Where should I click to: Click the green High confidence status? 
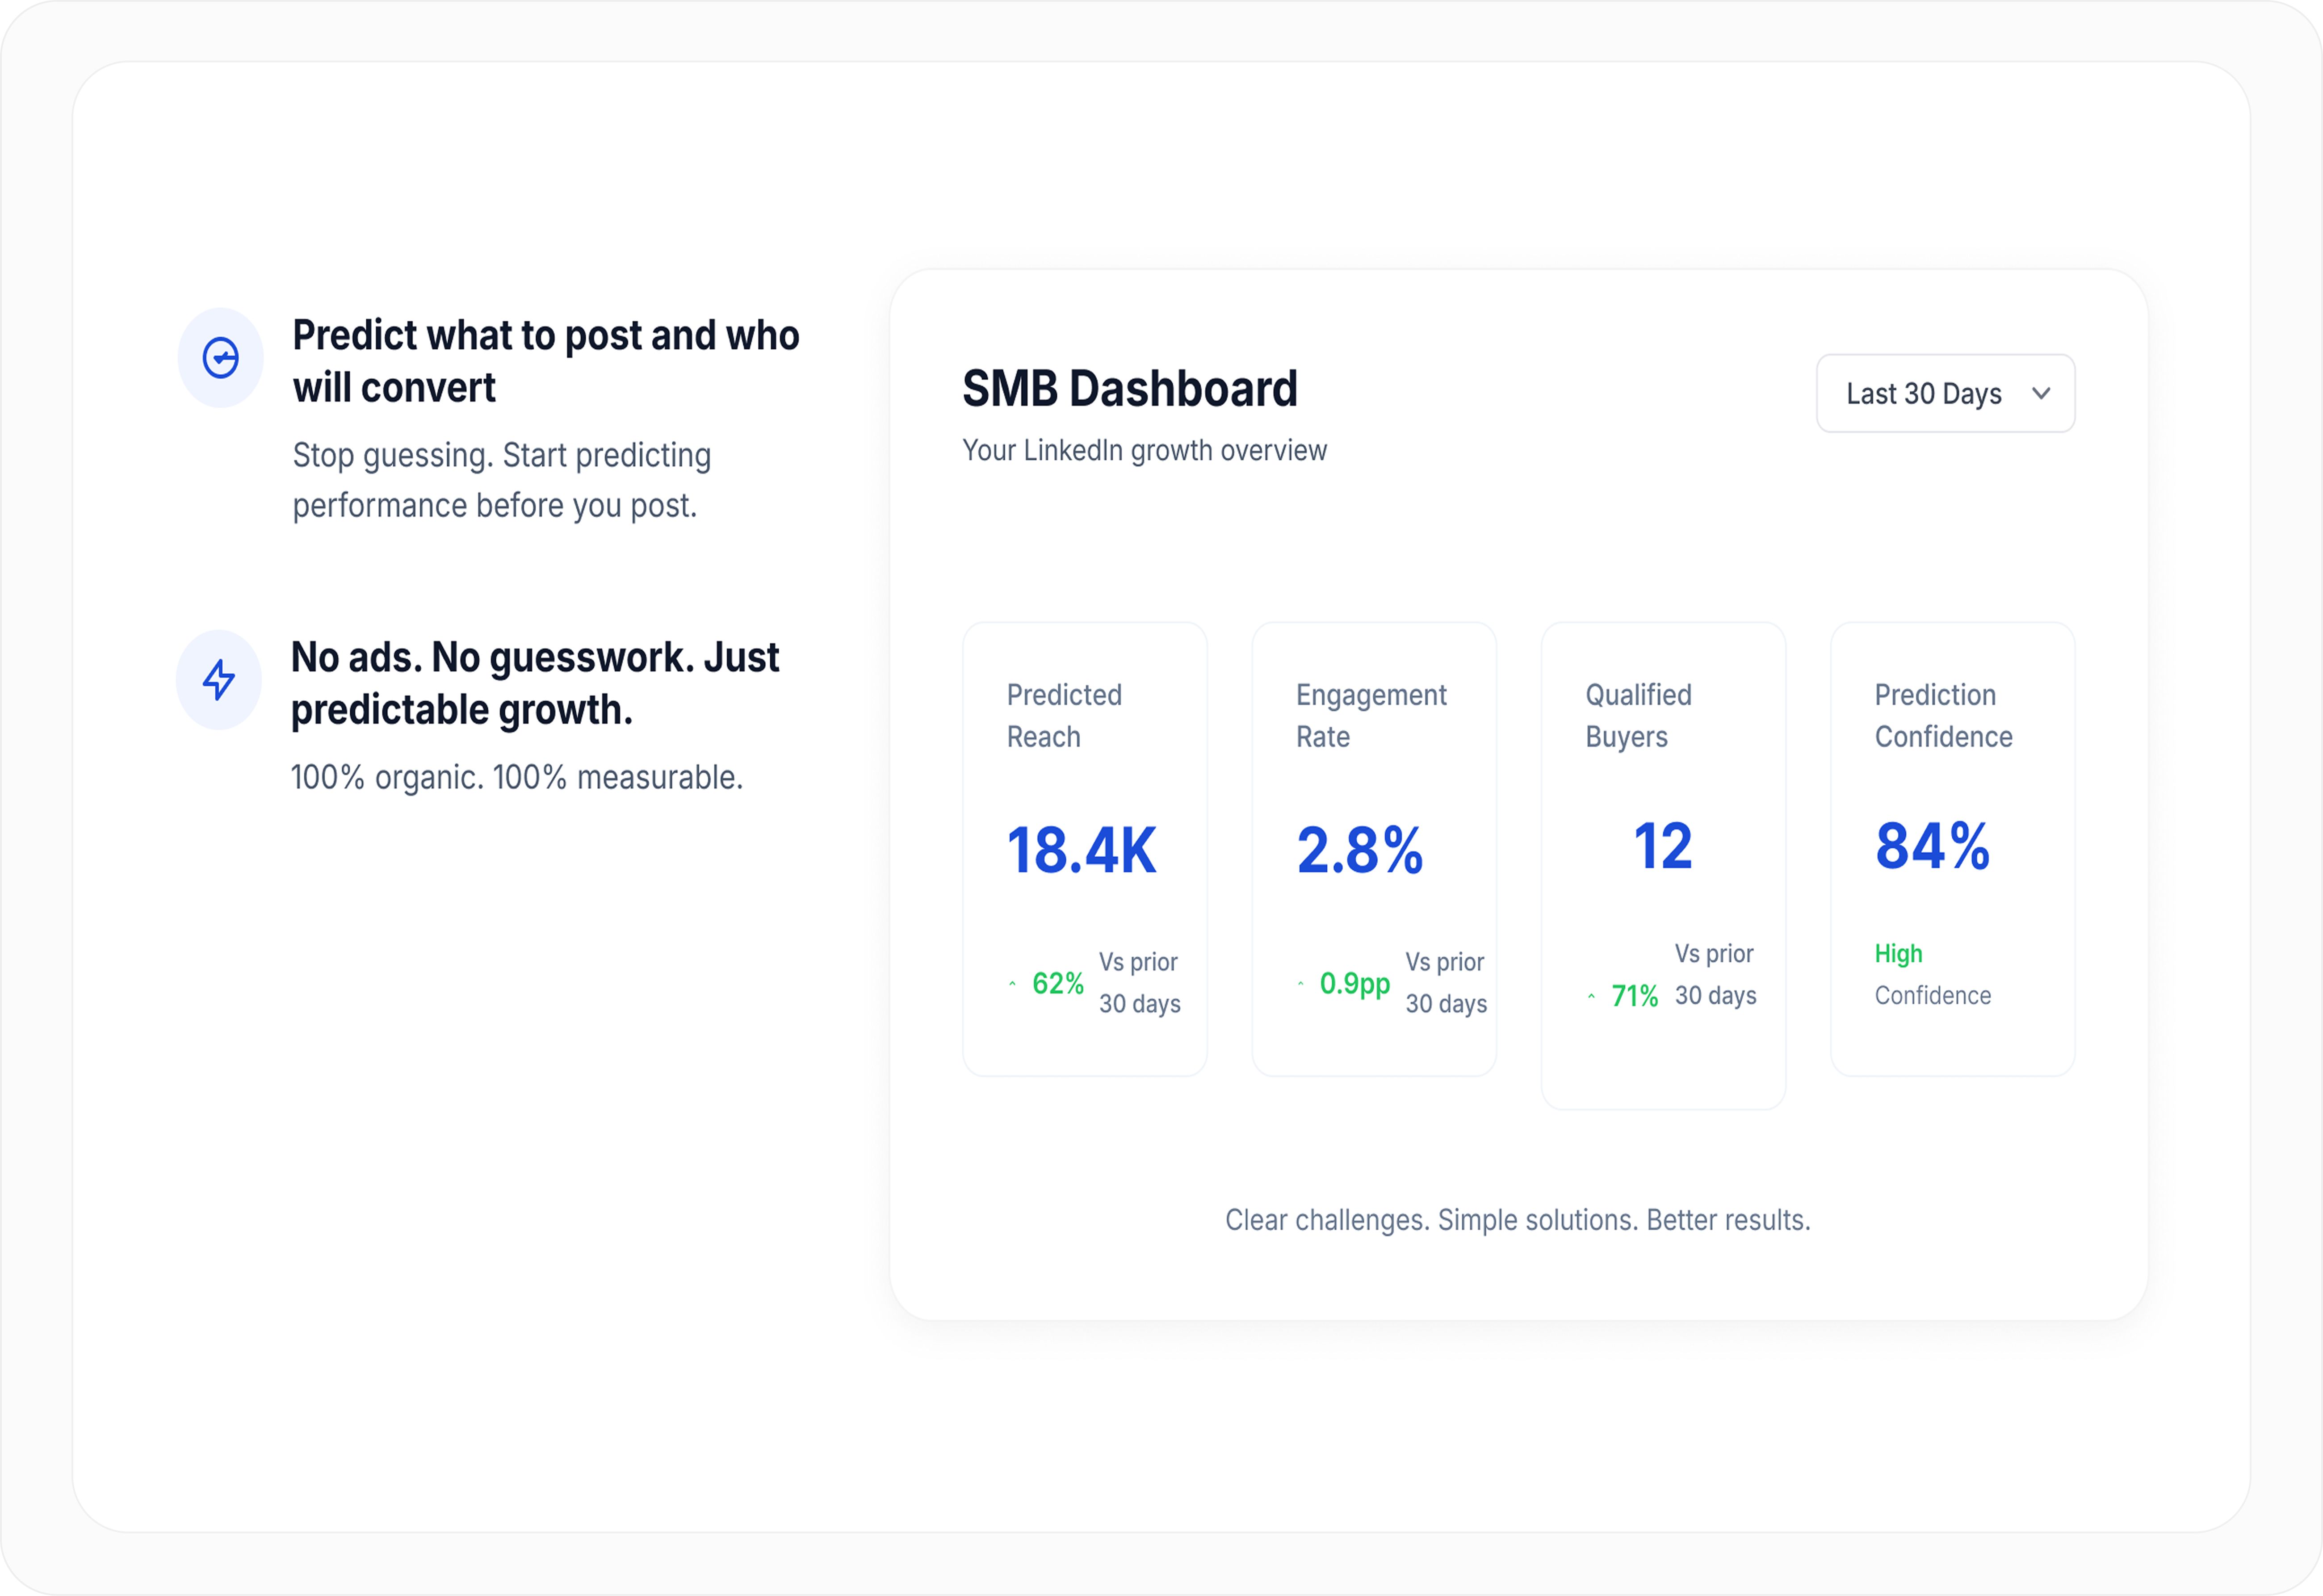[x=1898, y=954]
